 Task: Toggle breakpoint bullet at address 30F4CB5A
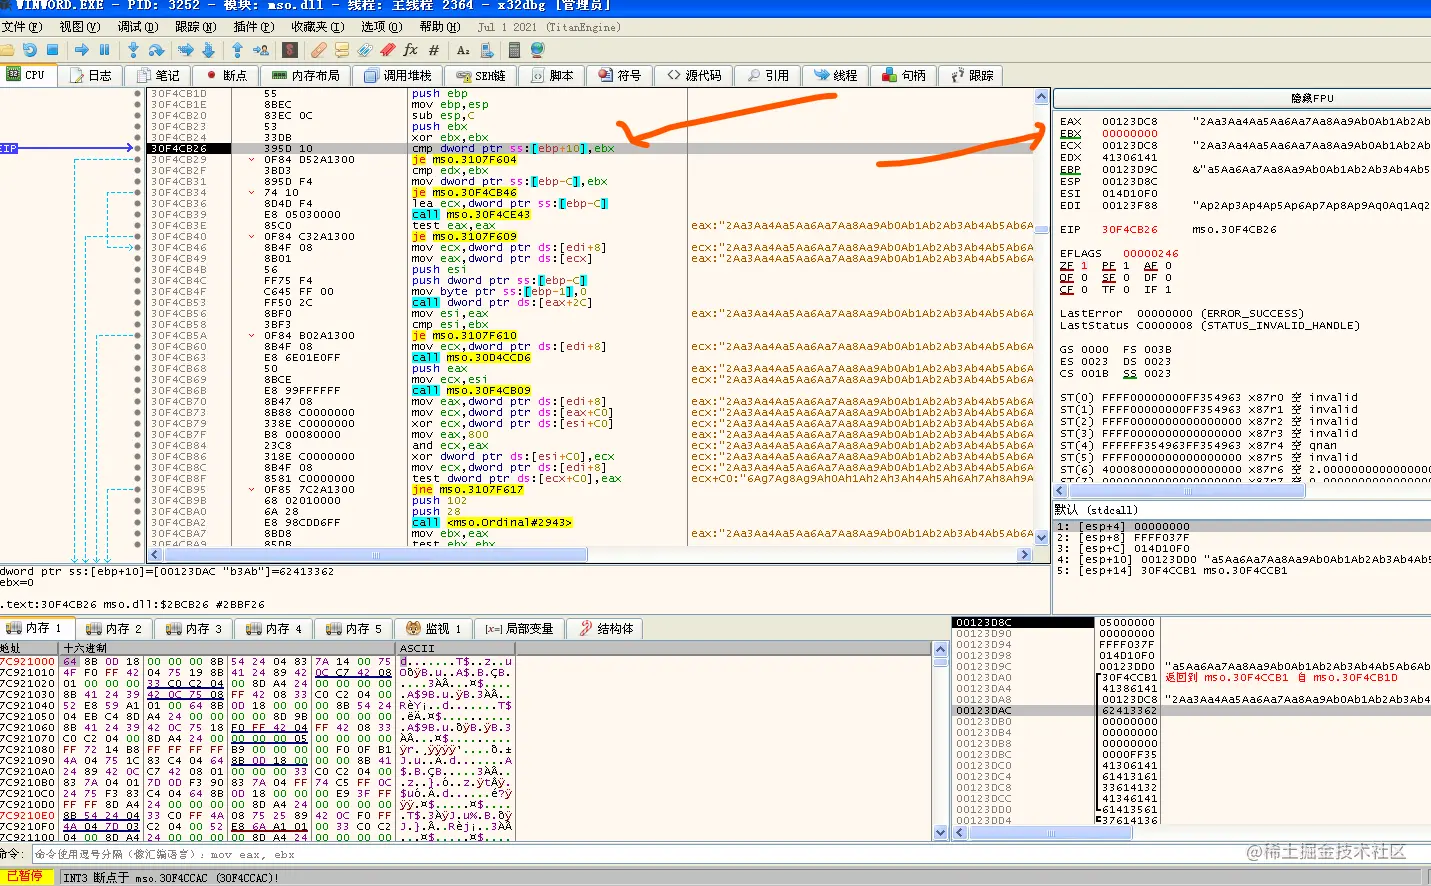138,335
